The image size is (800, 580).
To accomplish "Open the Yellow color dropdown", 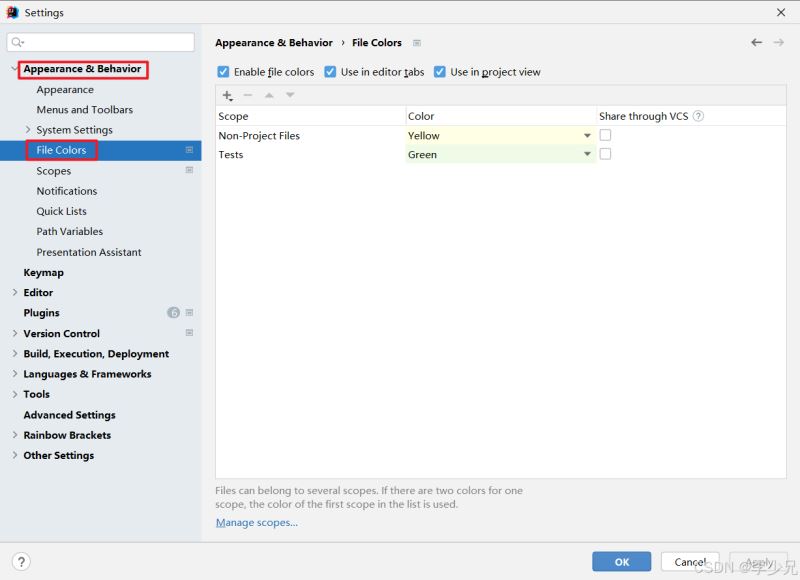I will [587, 136].
